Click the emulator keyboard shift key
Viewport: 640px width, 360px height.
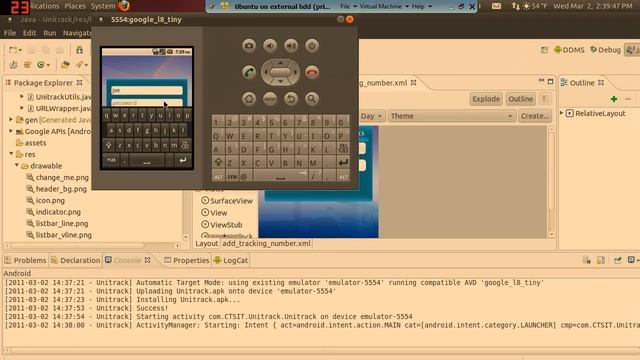click(218, 162)
